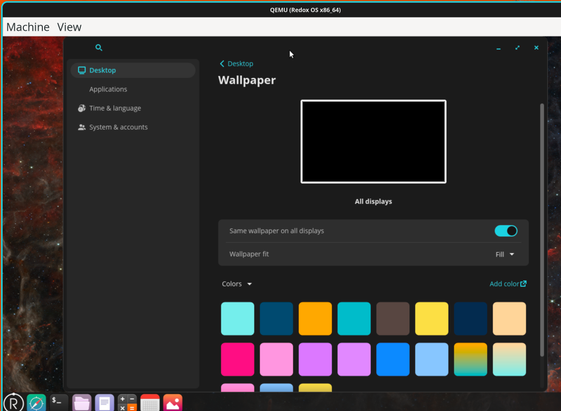
Task: Open the QEMU Machine menu
Action: click(x=28, y=27)
